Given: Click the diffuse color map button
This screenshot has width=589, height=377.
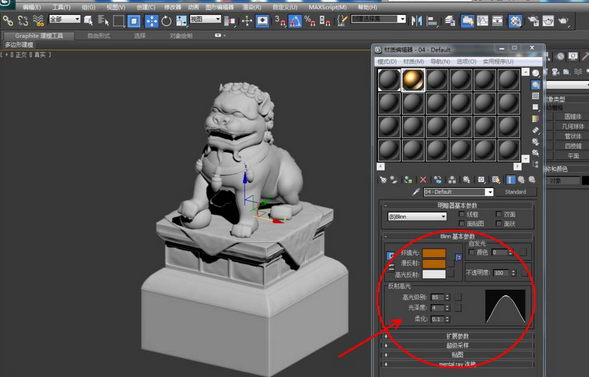Looking at the screenshot, I should pyautogui.click(x=451, y=263).
